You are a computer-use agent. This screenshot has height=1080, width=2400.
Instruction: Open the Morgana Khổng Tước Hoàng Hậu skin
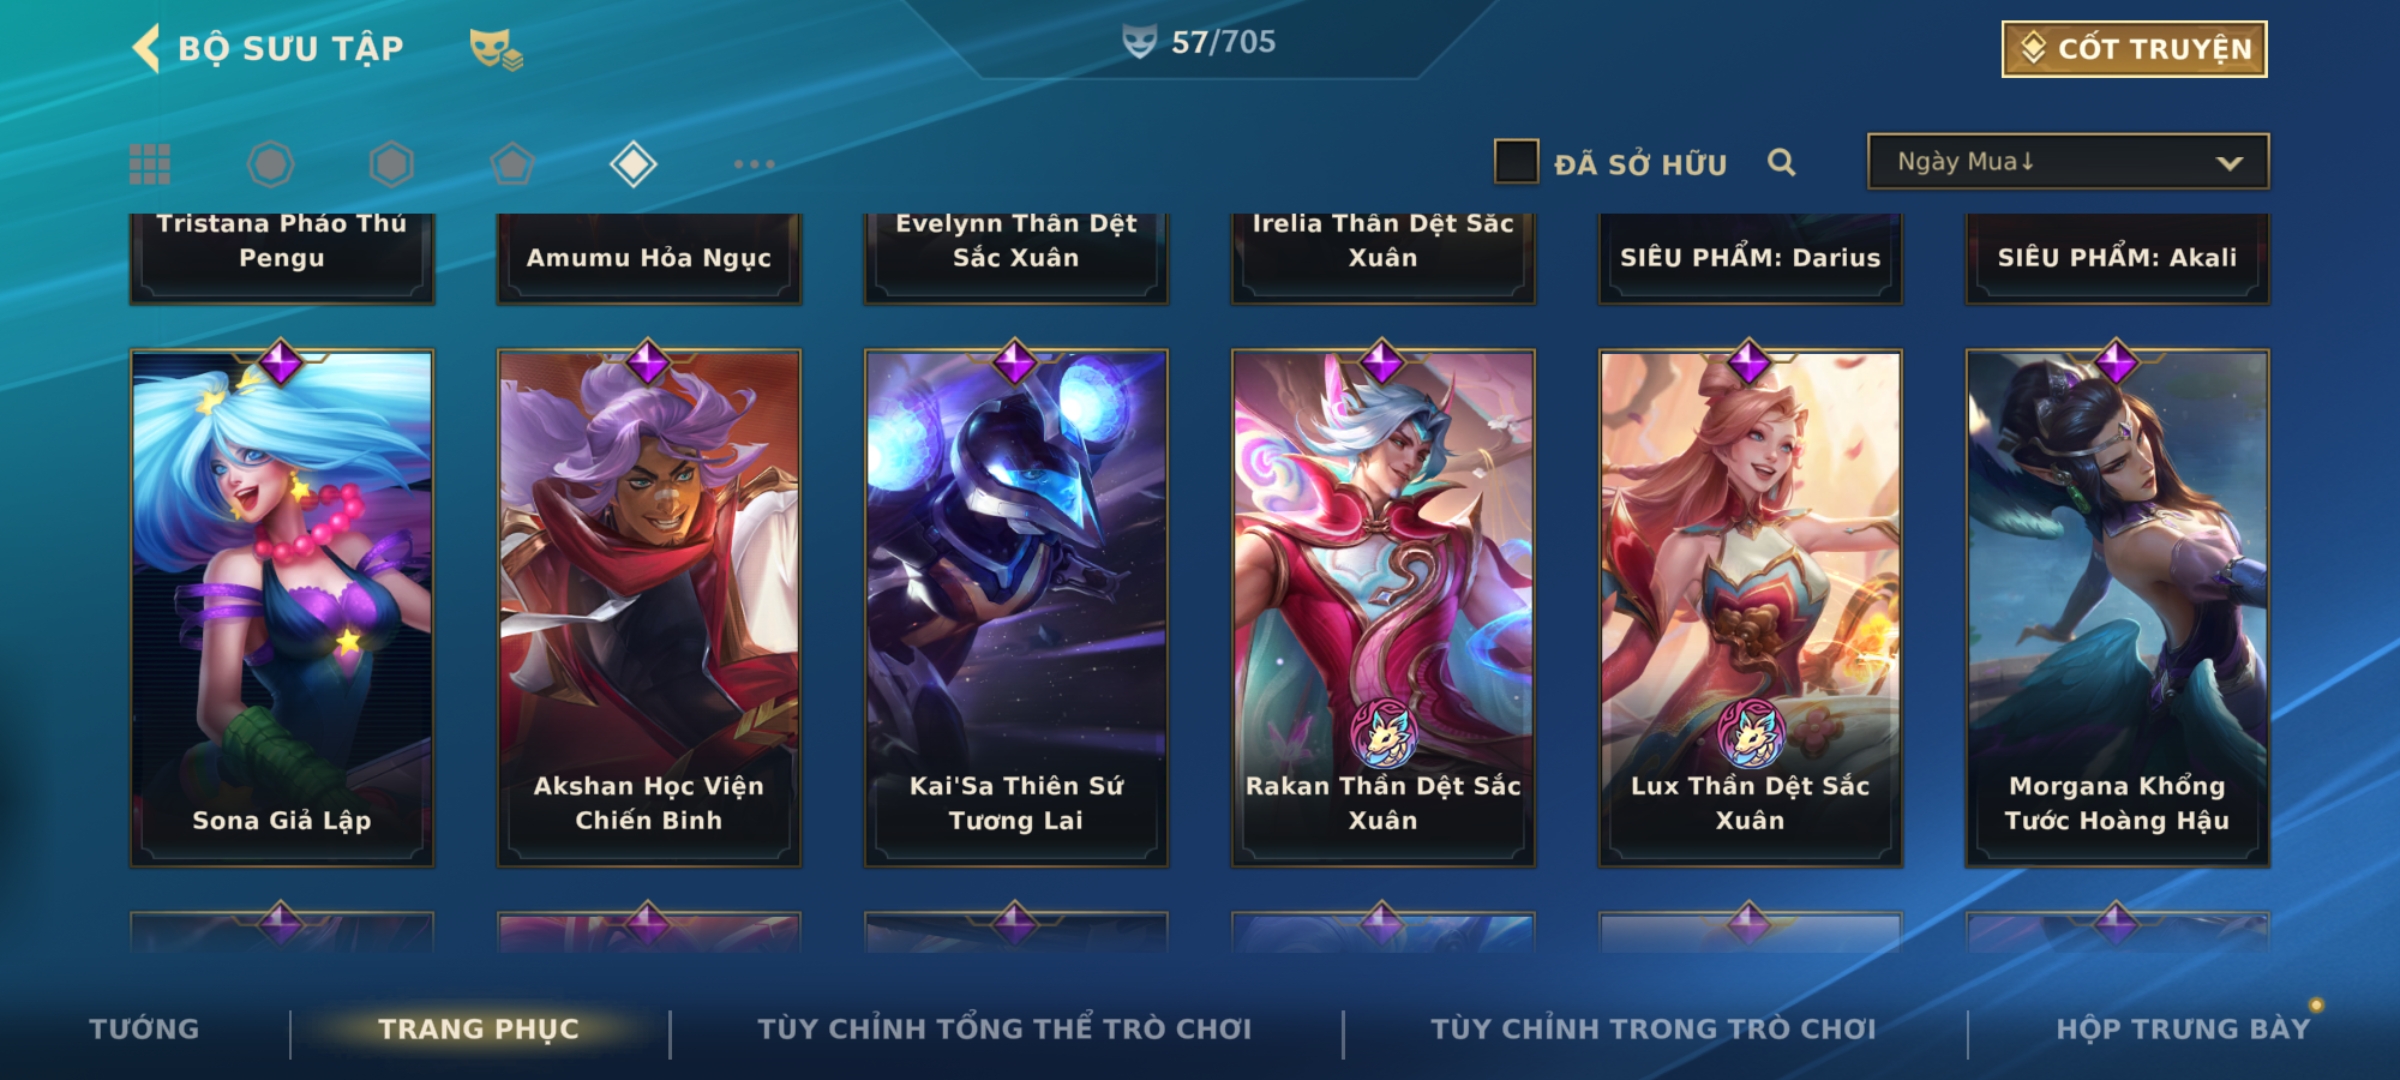(x=2117, y=607)
